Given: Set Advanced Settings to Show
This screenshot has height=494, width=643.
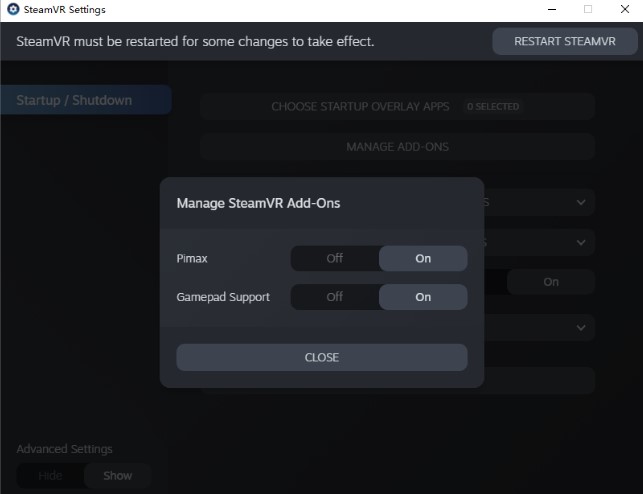Looking at the screenshot, I should (x=118, y=476).
